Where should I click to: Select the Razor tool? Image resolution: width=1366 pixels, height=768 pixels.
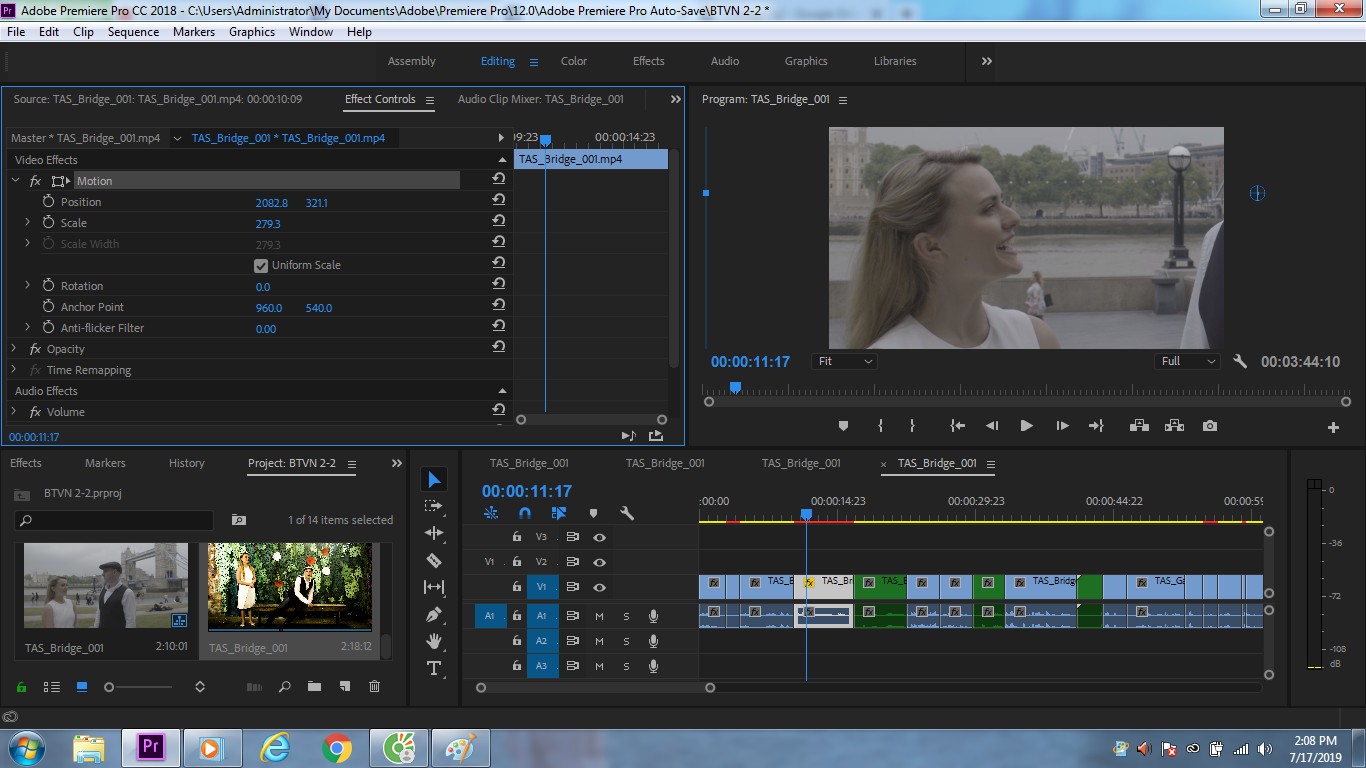[434, 560]
